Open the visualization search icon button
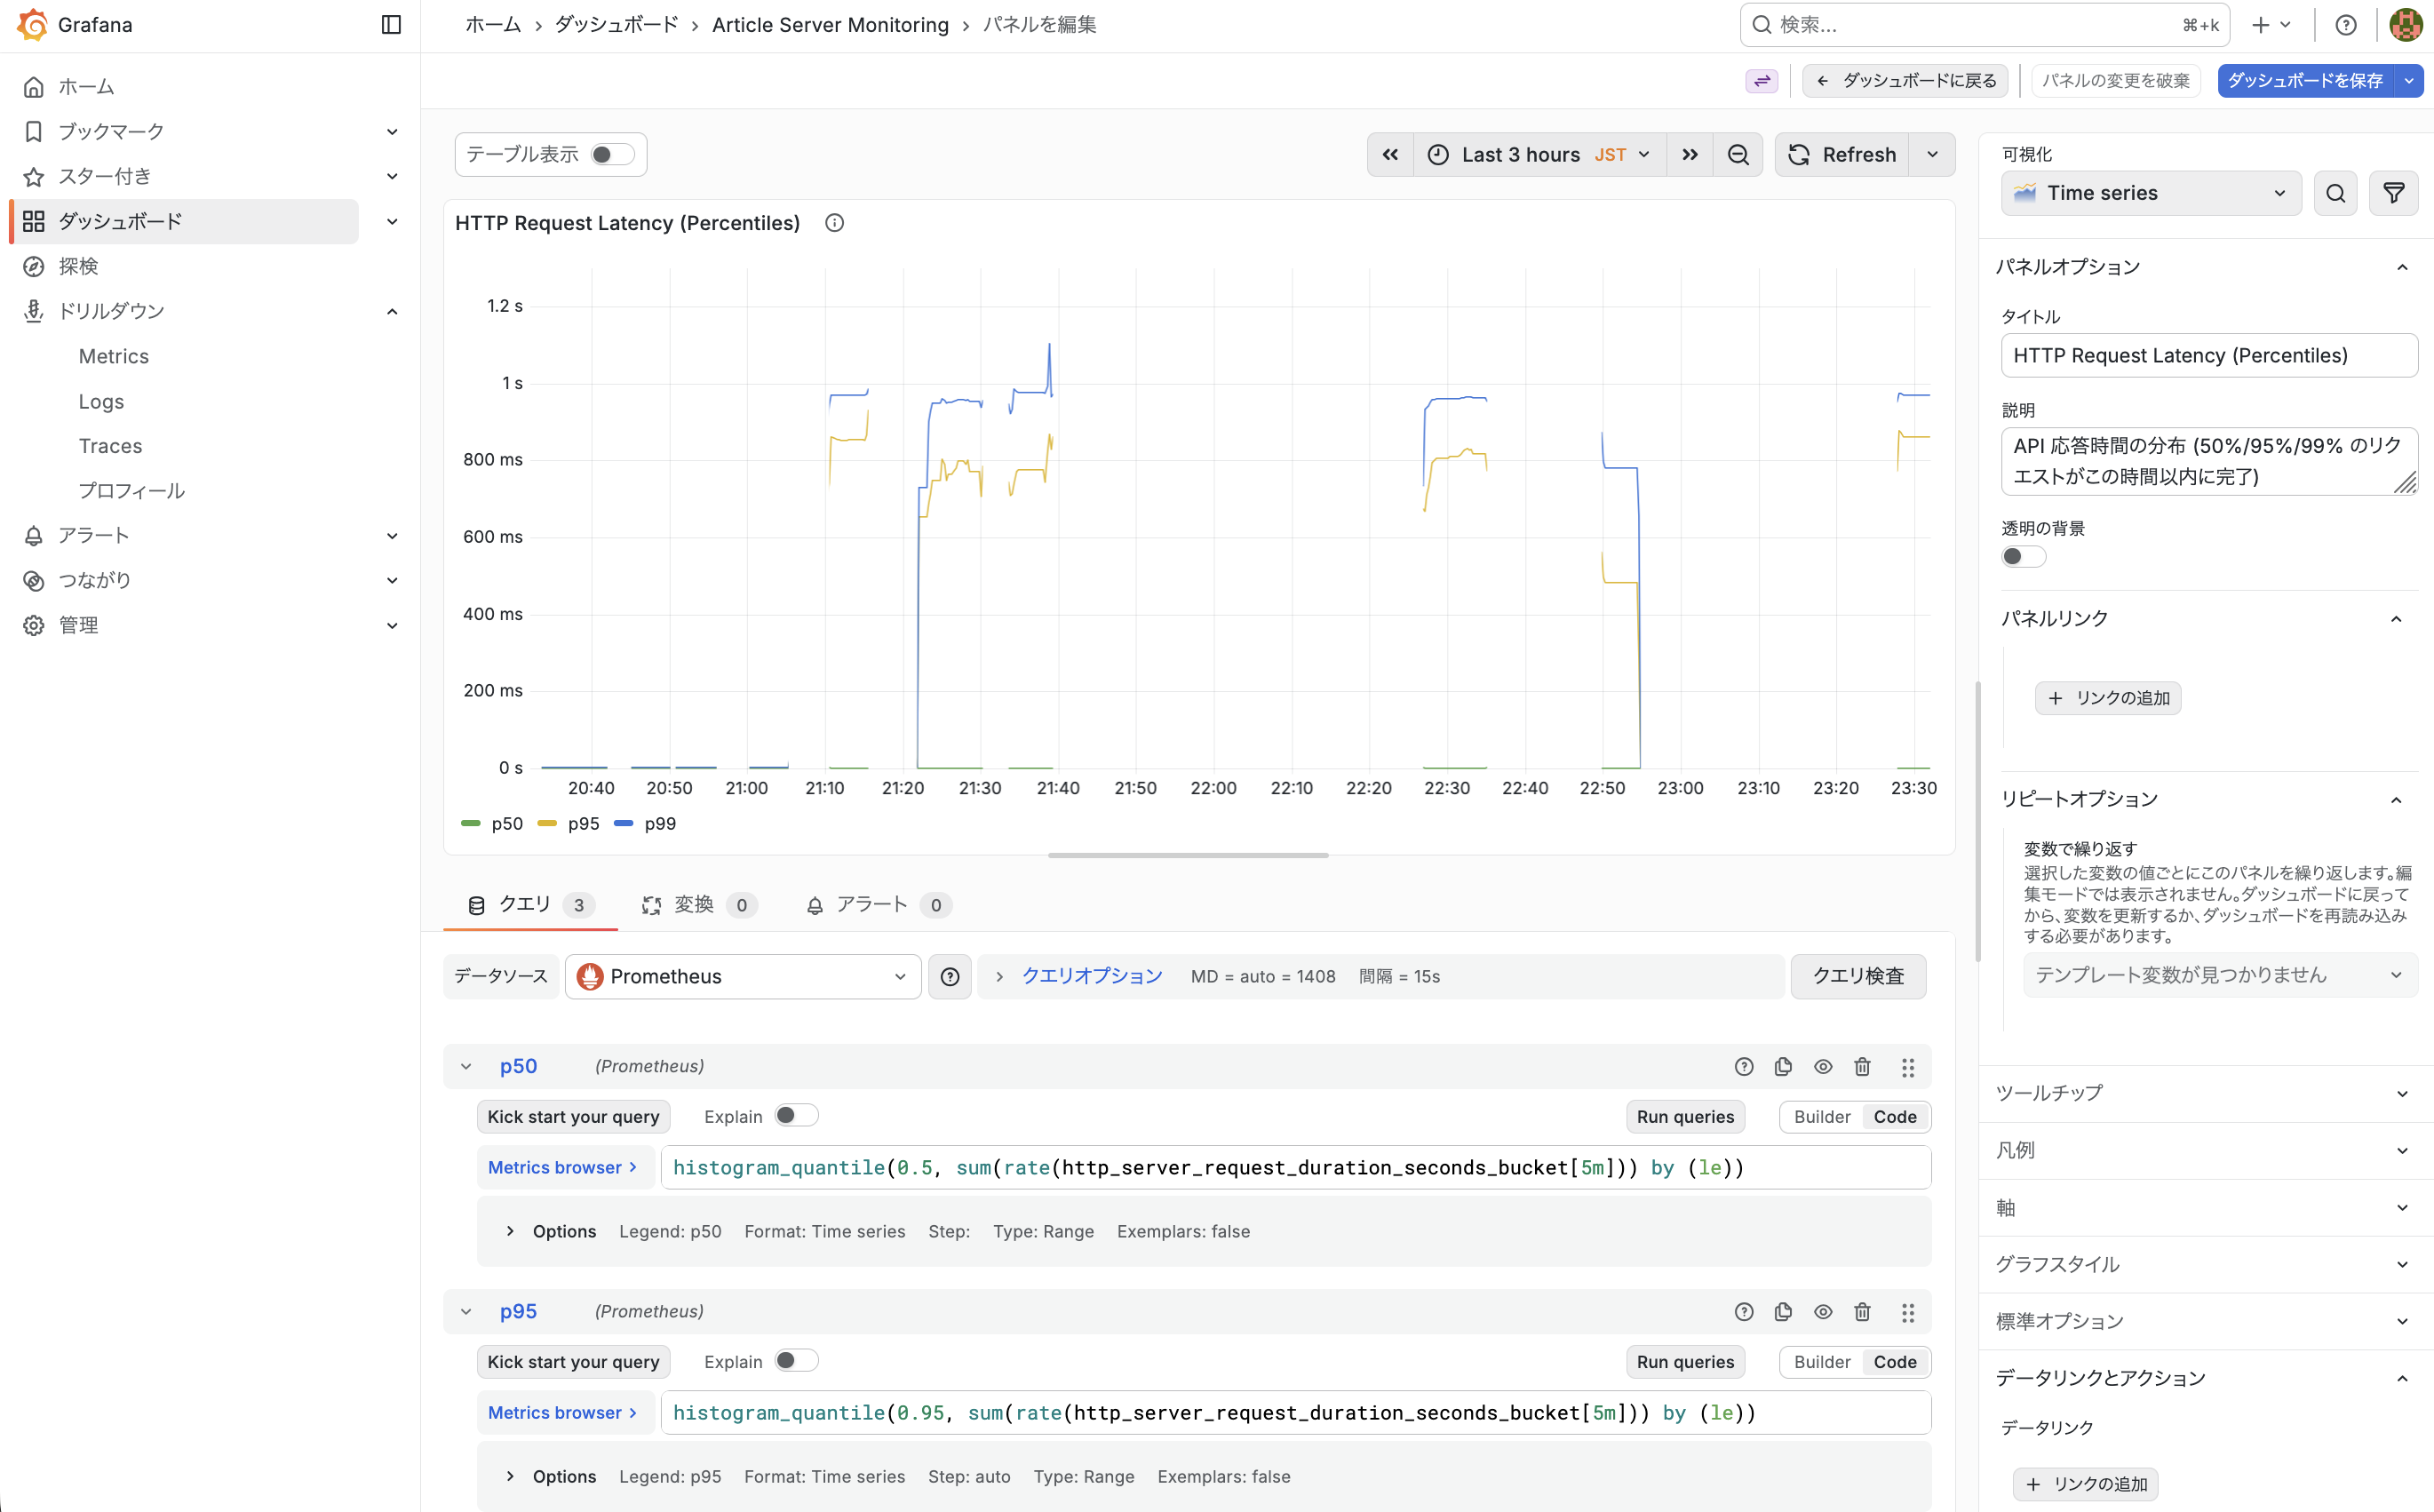This screenshot has height=1512, width=2434. (x=2335, y=193)
